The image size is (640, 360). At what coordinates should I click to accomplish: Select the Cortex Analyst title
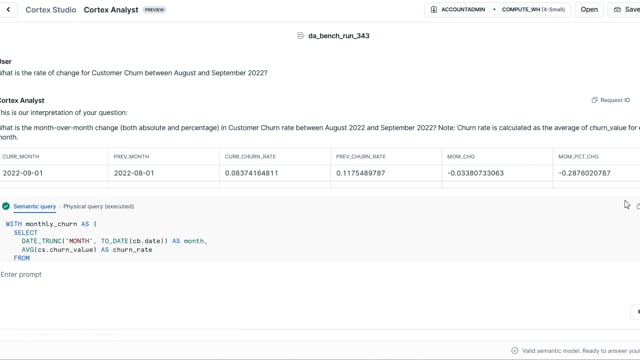click(x=111, y=10)
